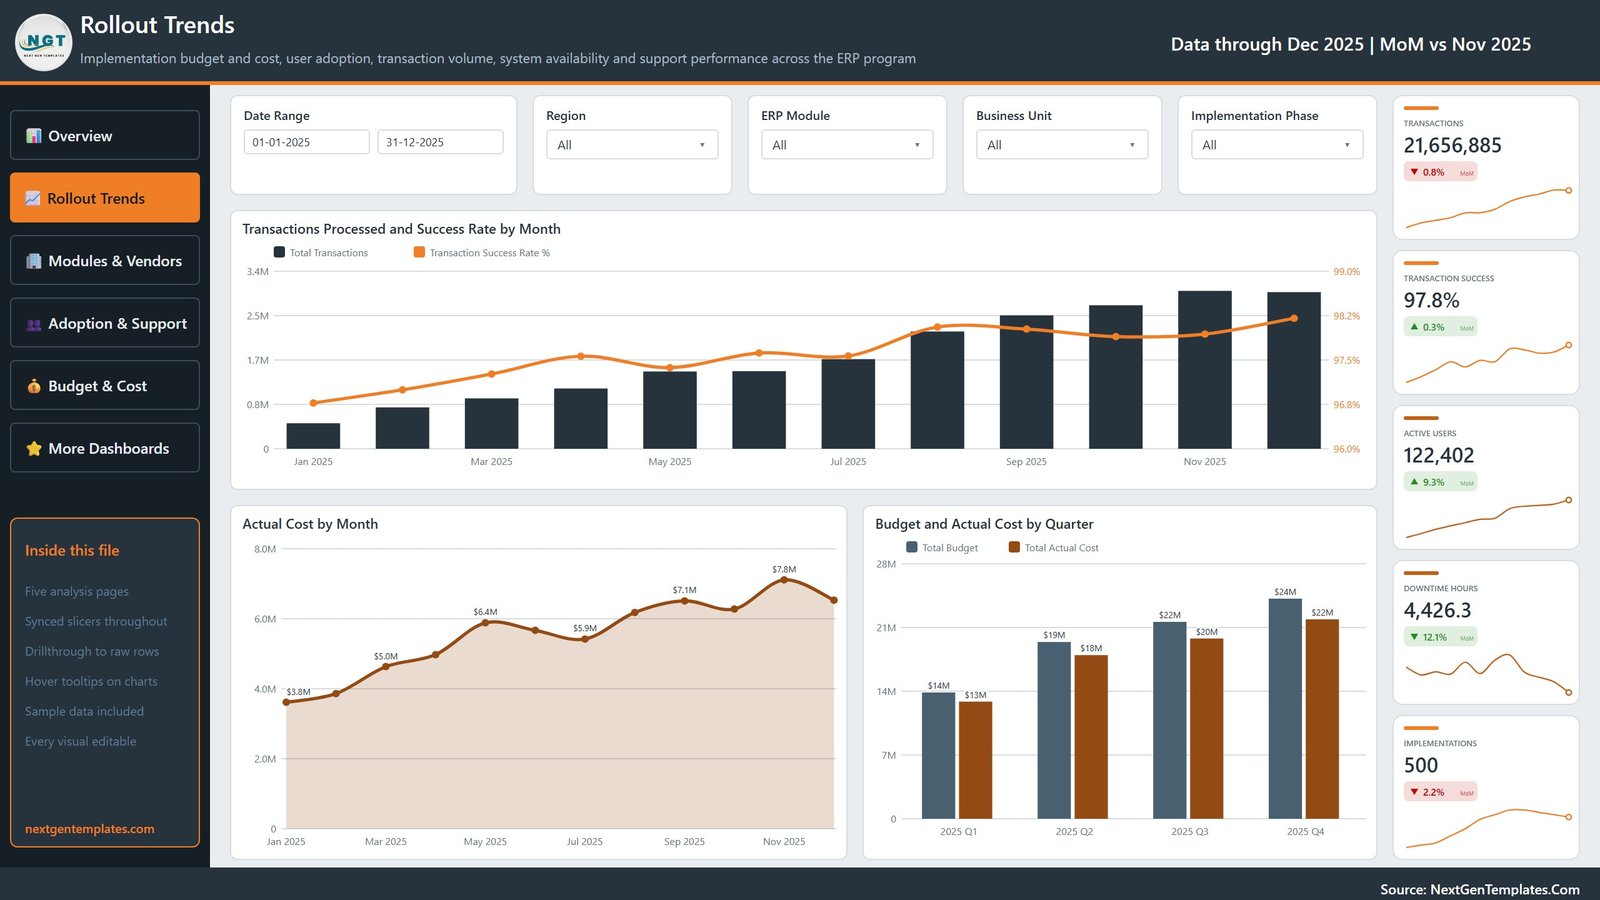Select the Transaction Success value 97.8%
This screenshot has height=900, width=1600.
point(1431,300)
